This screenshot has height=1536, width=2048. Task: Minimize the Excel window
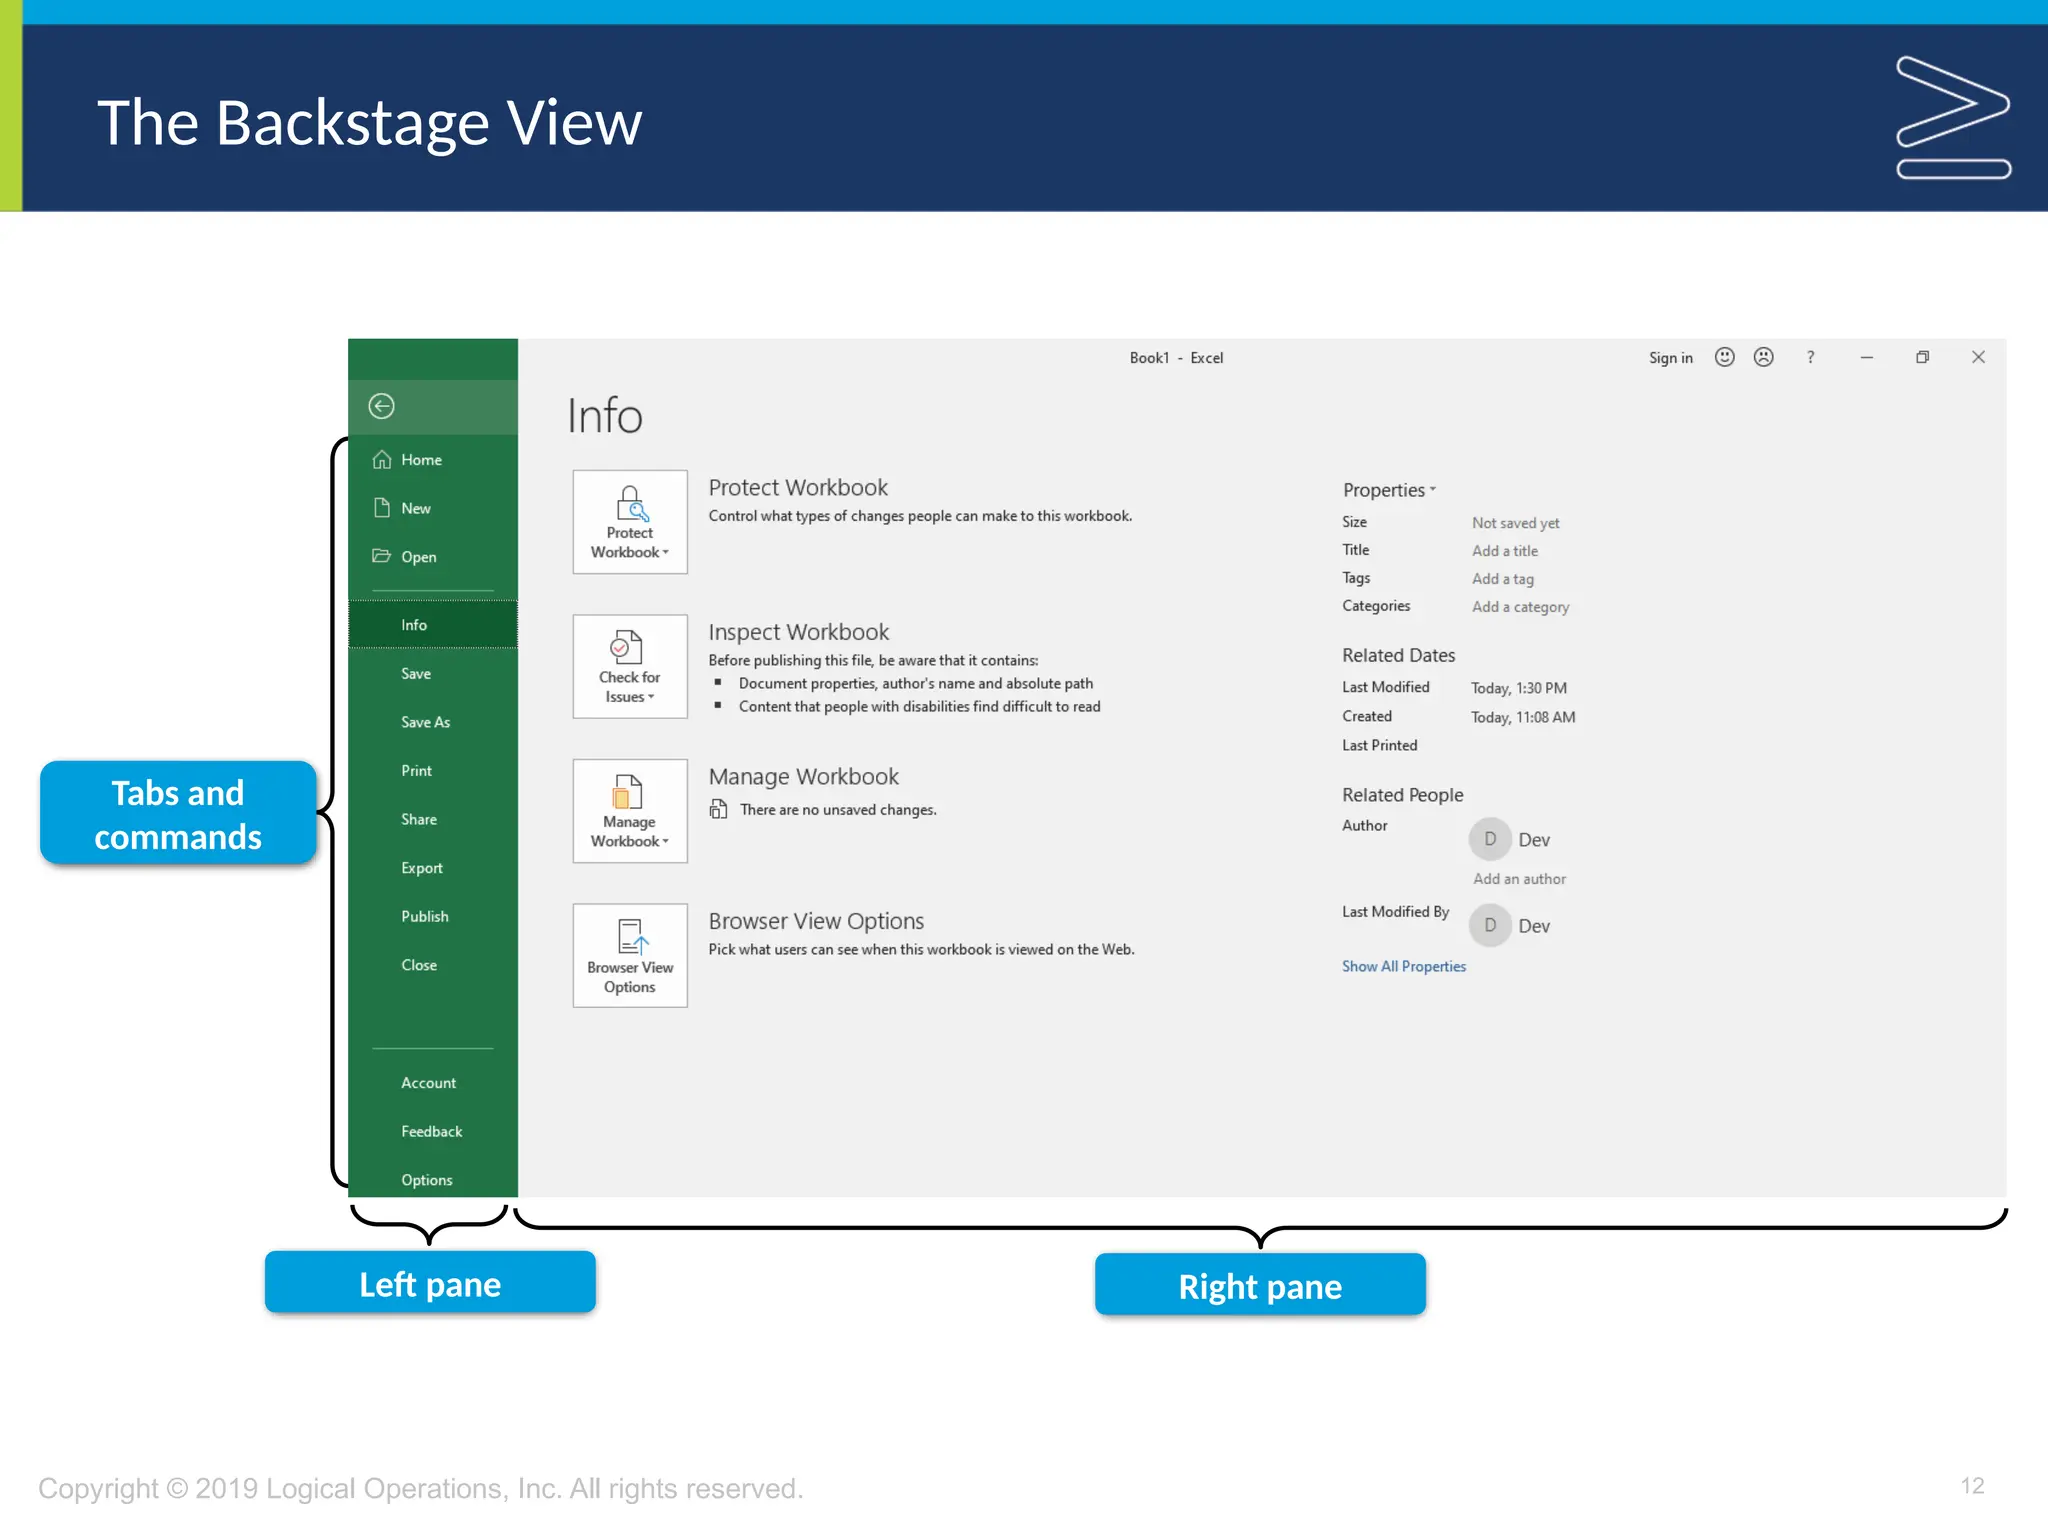[x=1866, y=357]
